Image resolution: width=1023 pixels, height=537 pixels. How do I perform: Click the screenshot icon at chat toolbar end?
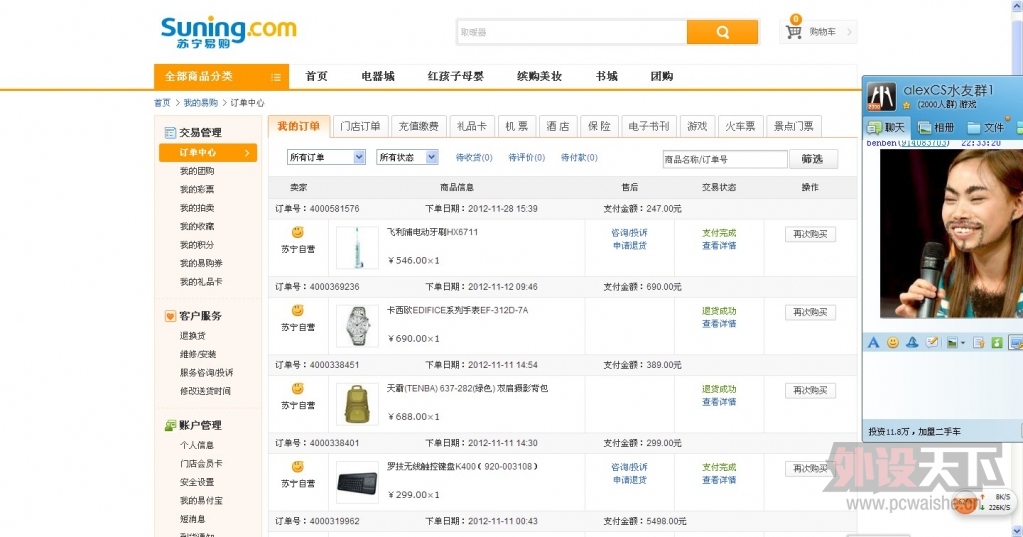[1016, 343]
